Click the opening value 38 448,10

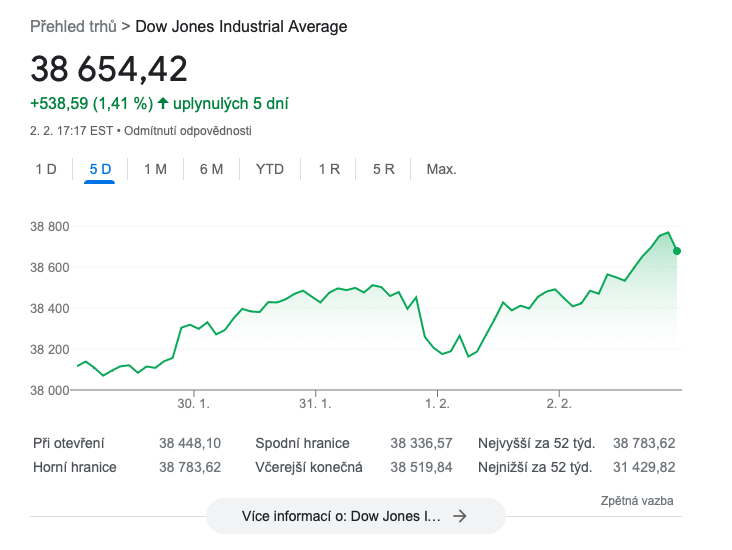point(190,443)
